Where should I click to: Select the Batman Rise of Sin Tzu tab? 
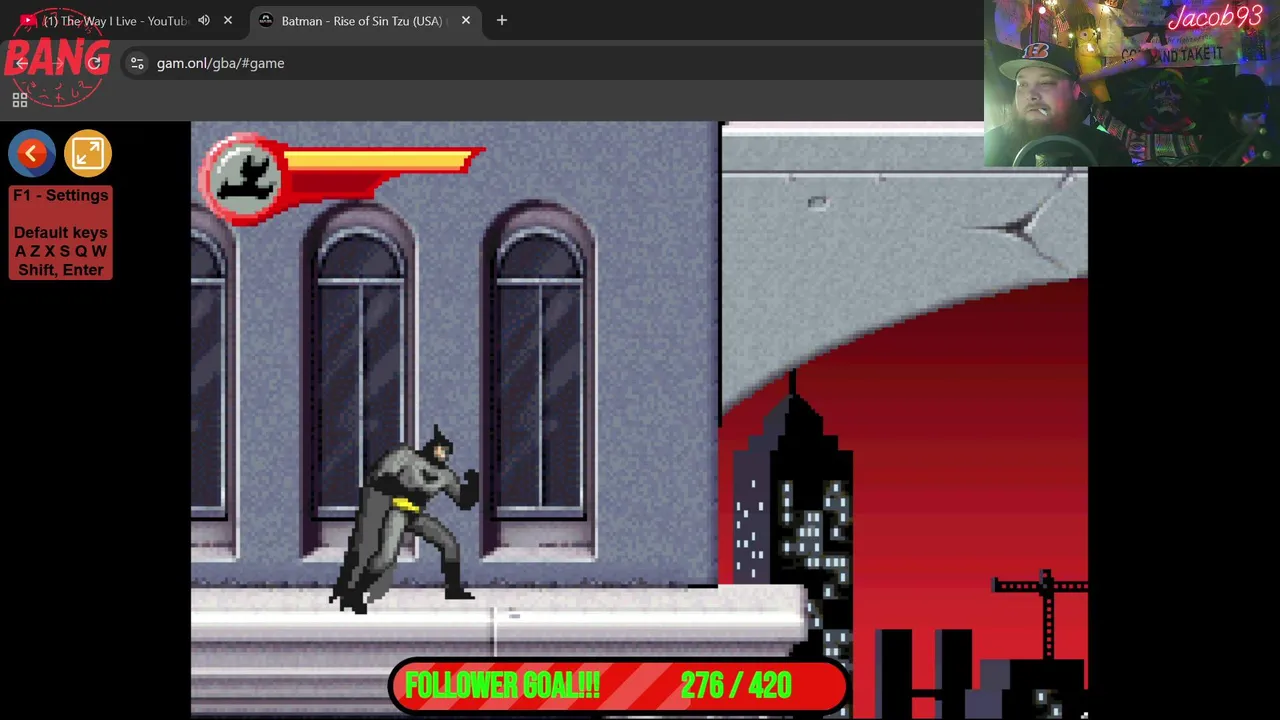click(362, 20)
